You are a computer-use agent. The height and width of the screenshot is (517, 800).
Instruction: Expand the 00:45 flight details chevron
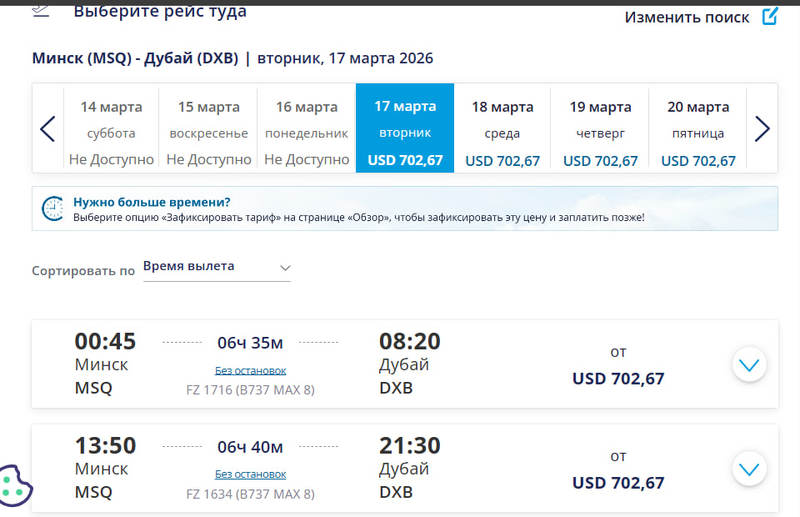749,365
